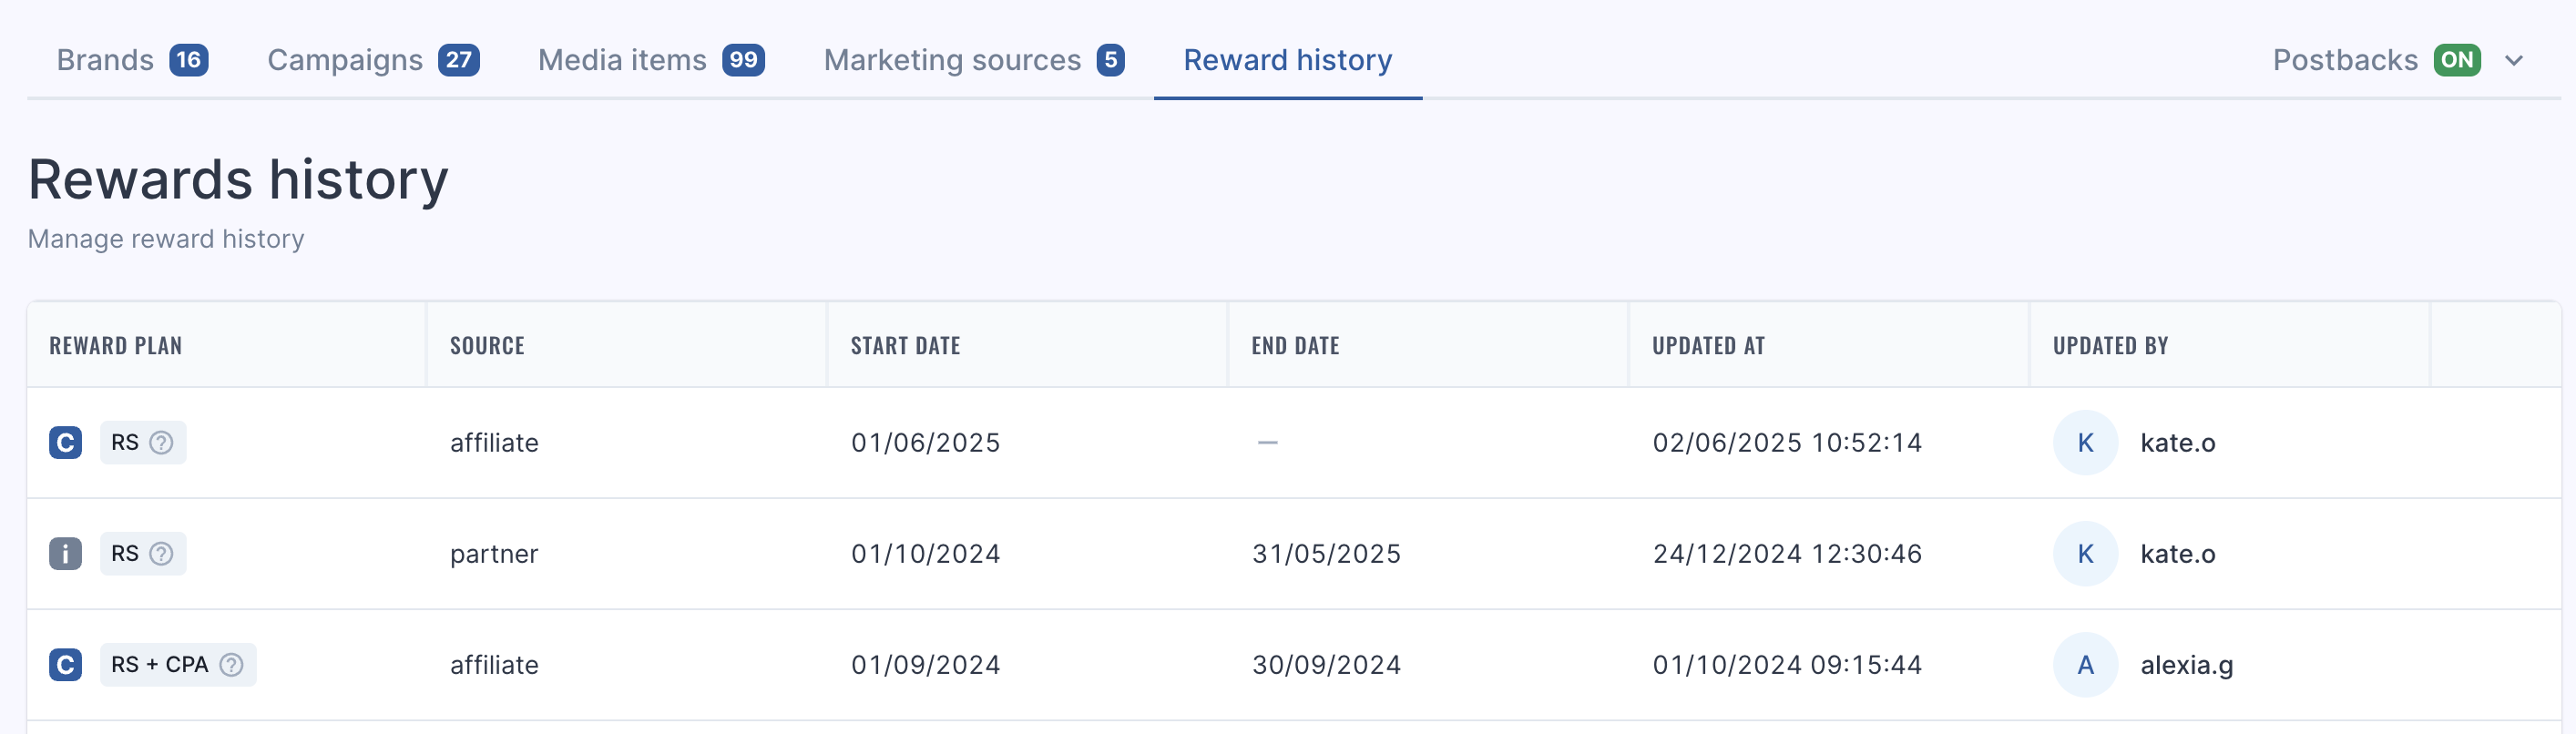2576x734 pixels.
Task: Open help icon next to partner row RS
Action: point(161,553)
